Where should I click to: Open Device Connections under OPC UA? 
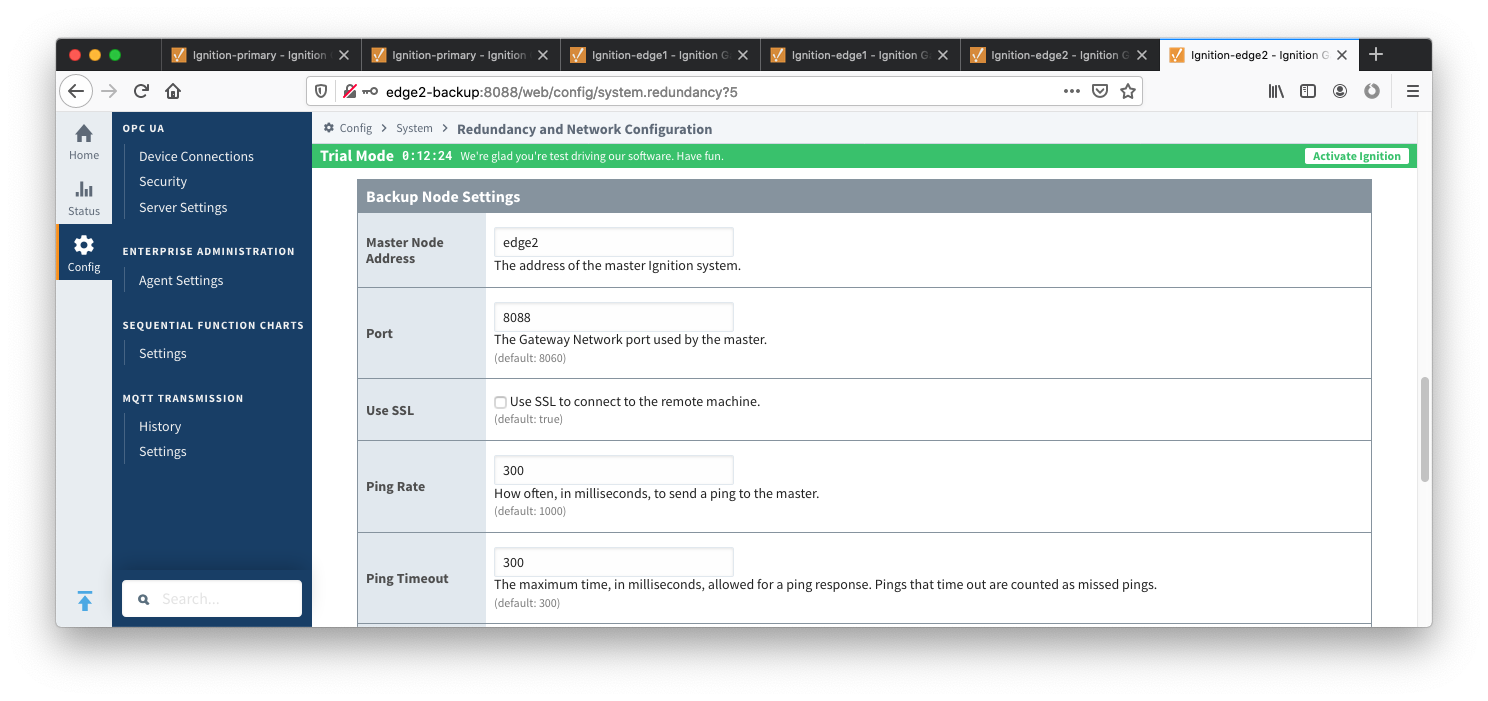pos(196,156)
